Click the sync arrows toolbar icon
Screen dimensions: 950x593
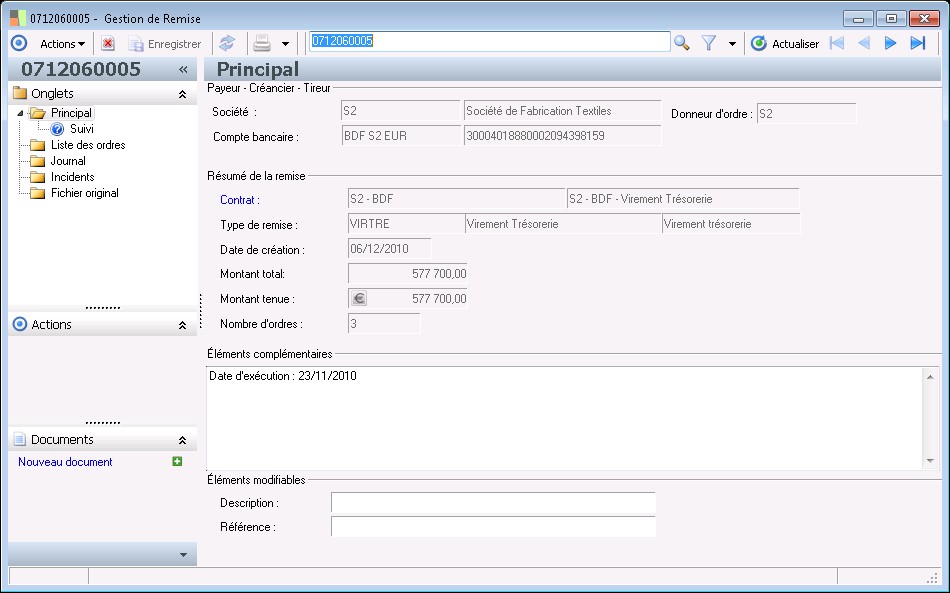[x=227, y=44]
